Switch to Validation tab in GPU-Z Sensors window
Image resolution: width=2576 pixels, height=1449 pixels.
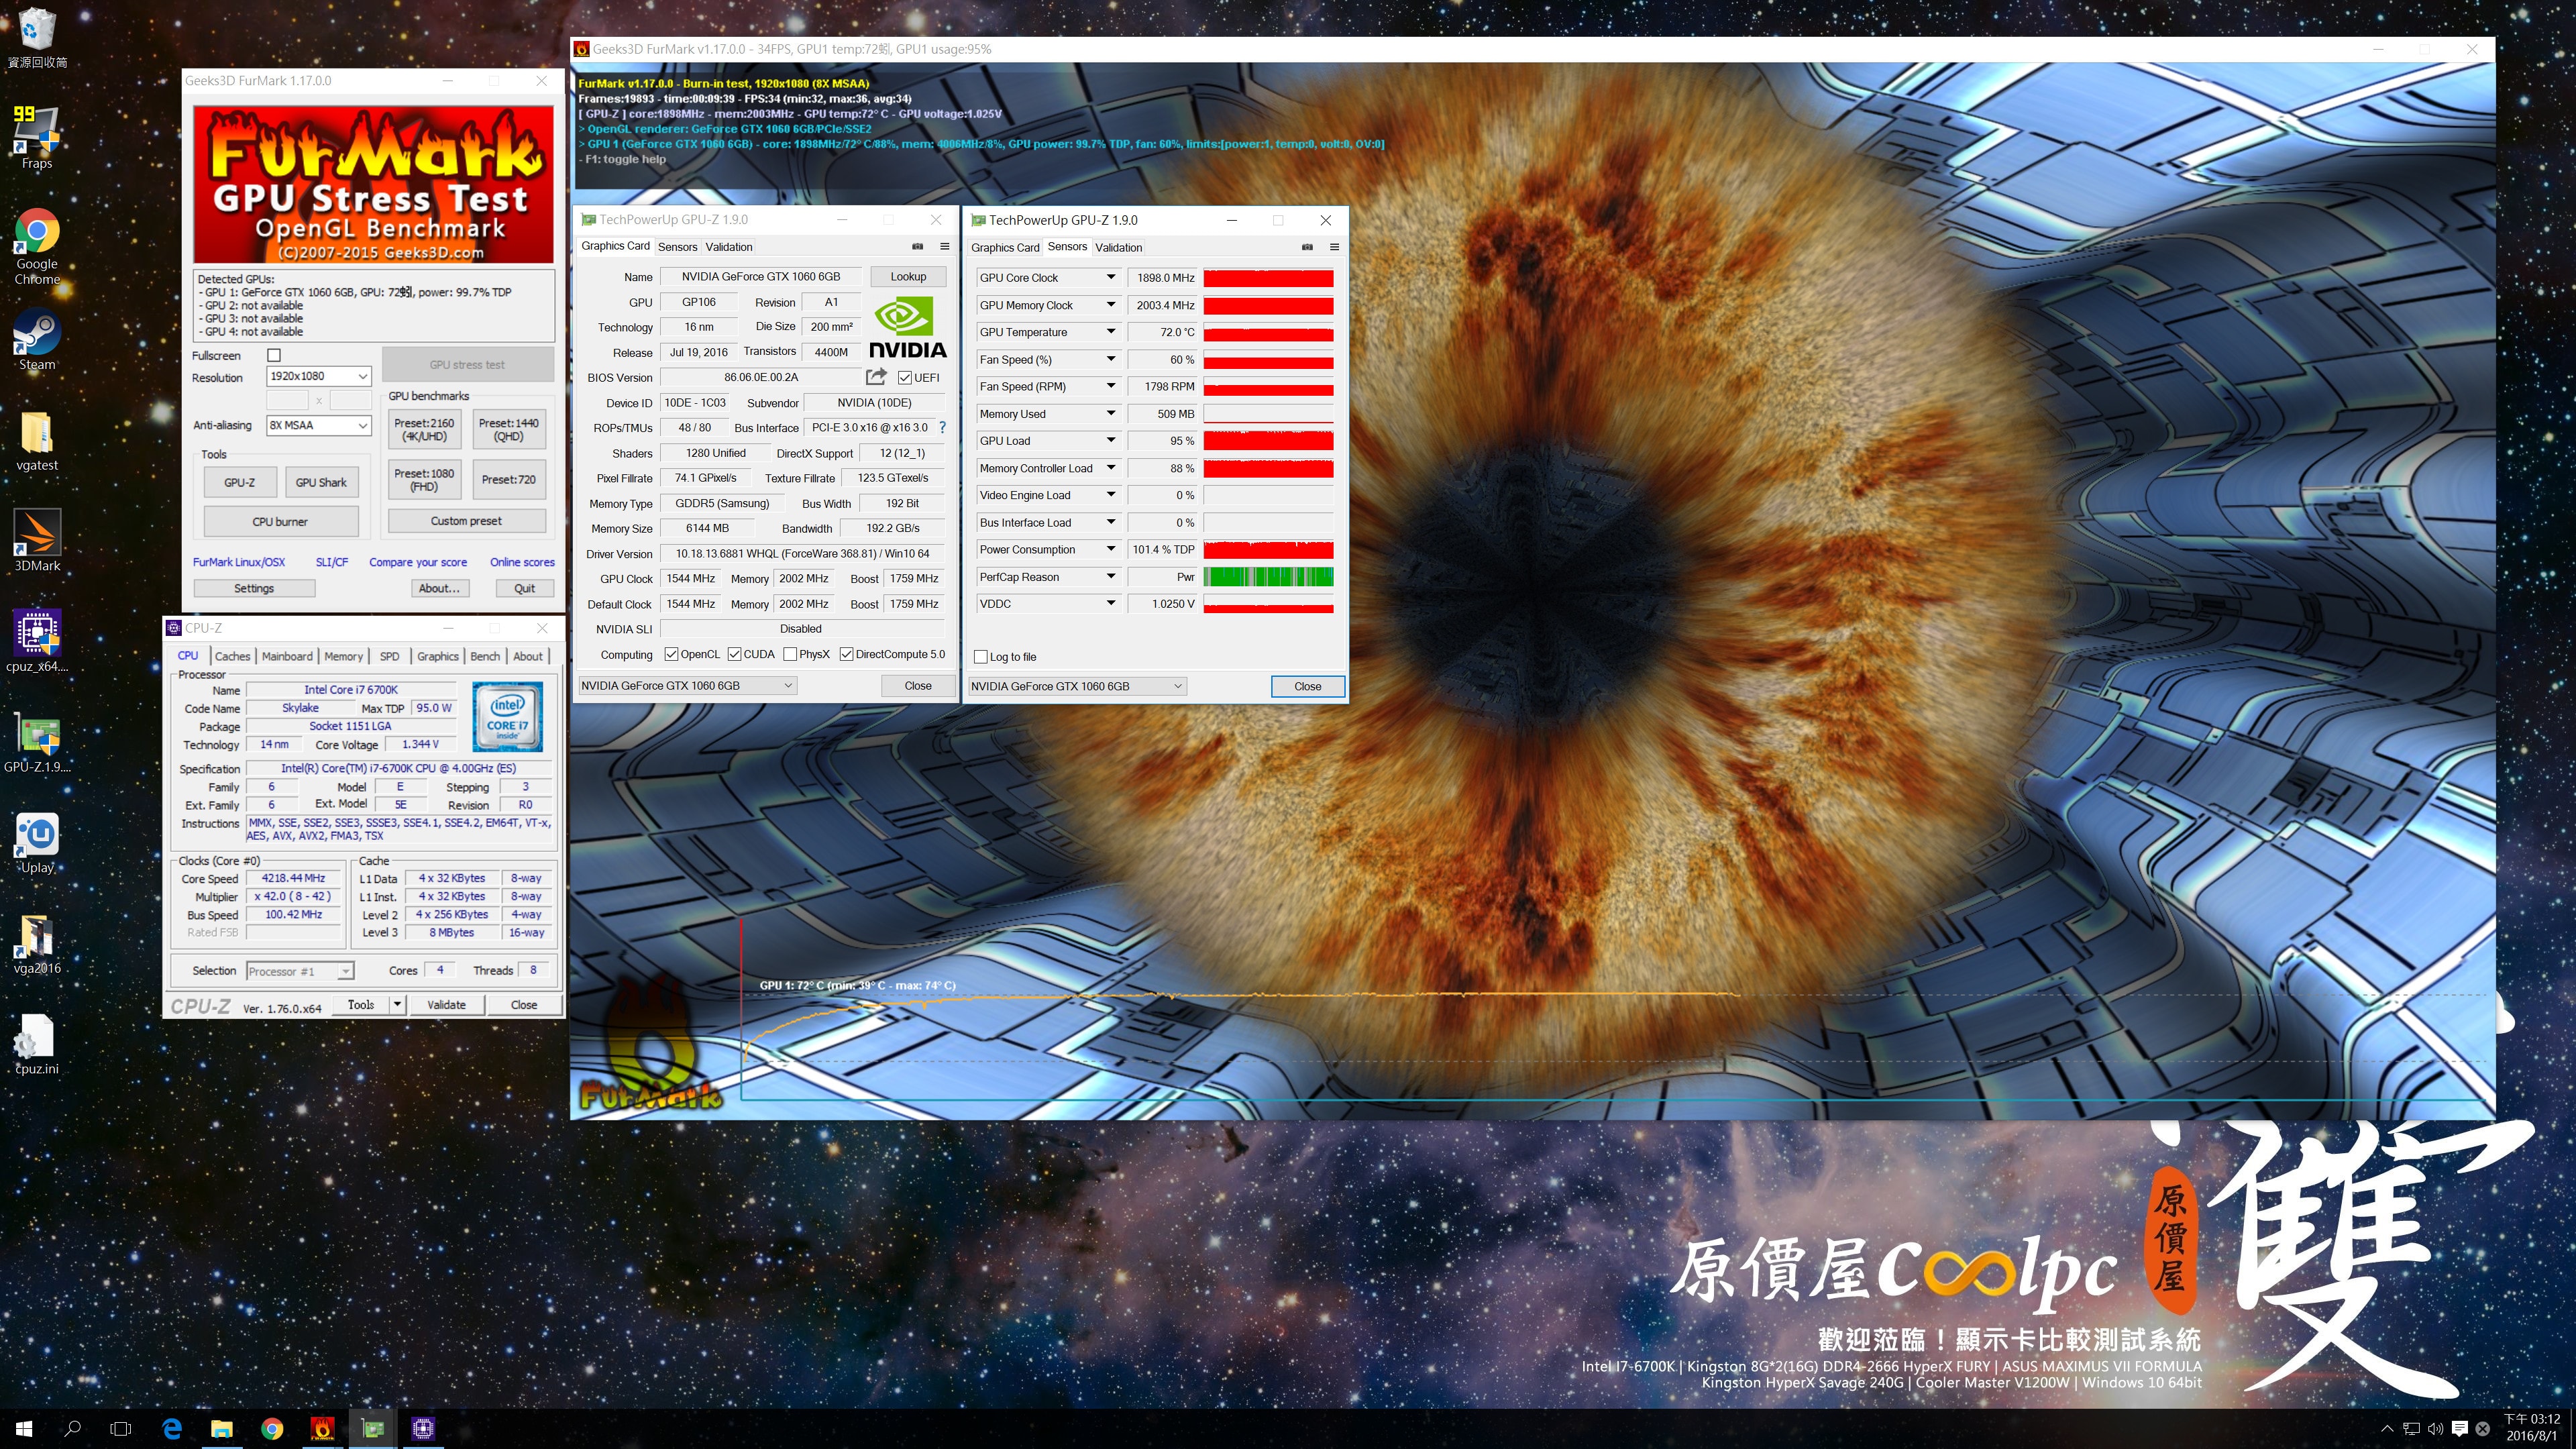coord(1118,248)
